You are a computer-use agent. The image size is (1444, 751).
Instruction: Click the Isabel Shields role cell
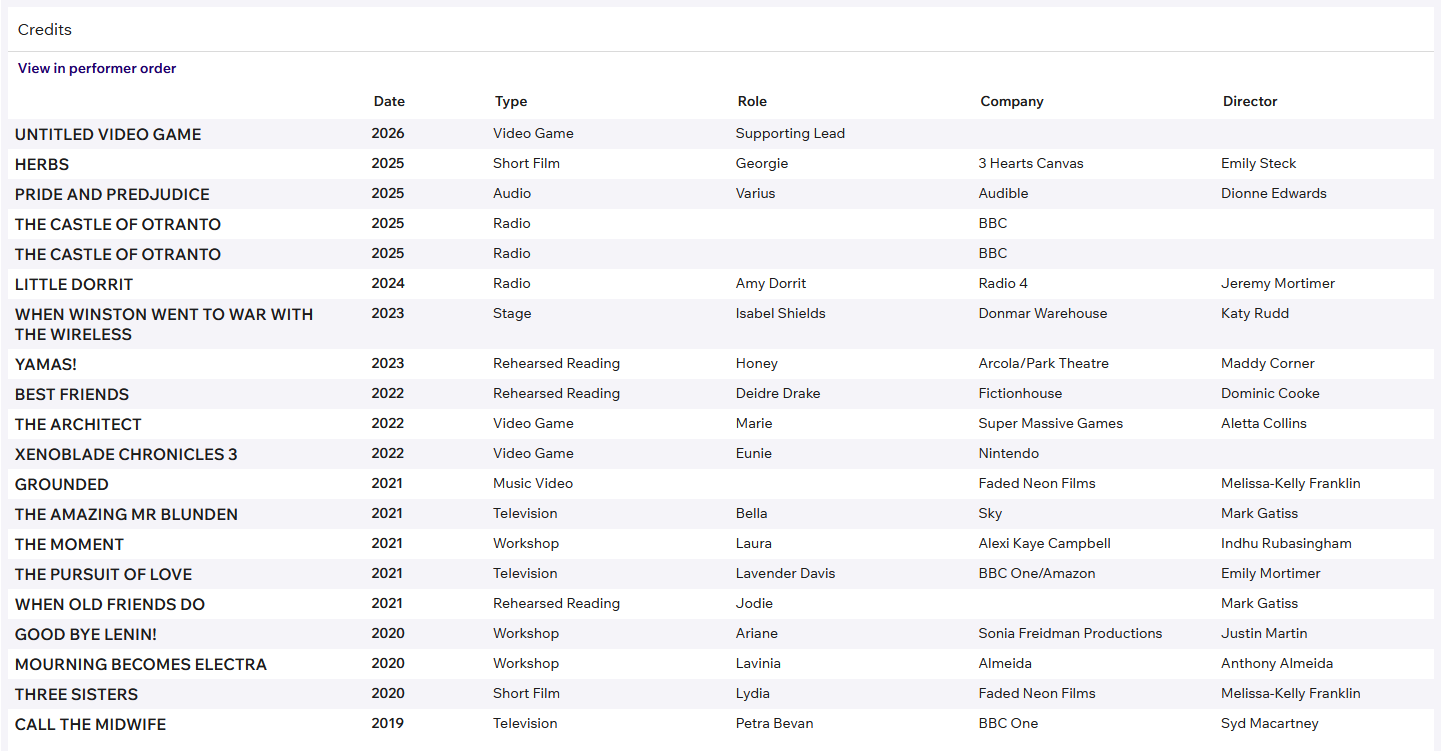pos(781,313)
